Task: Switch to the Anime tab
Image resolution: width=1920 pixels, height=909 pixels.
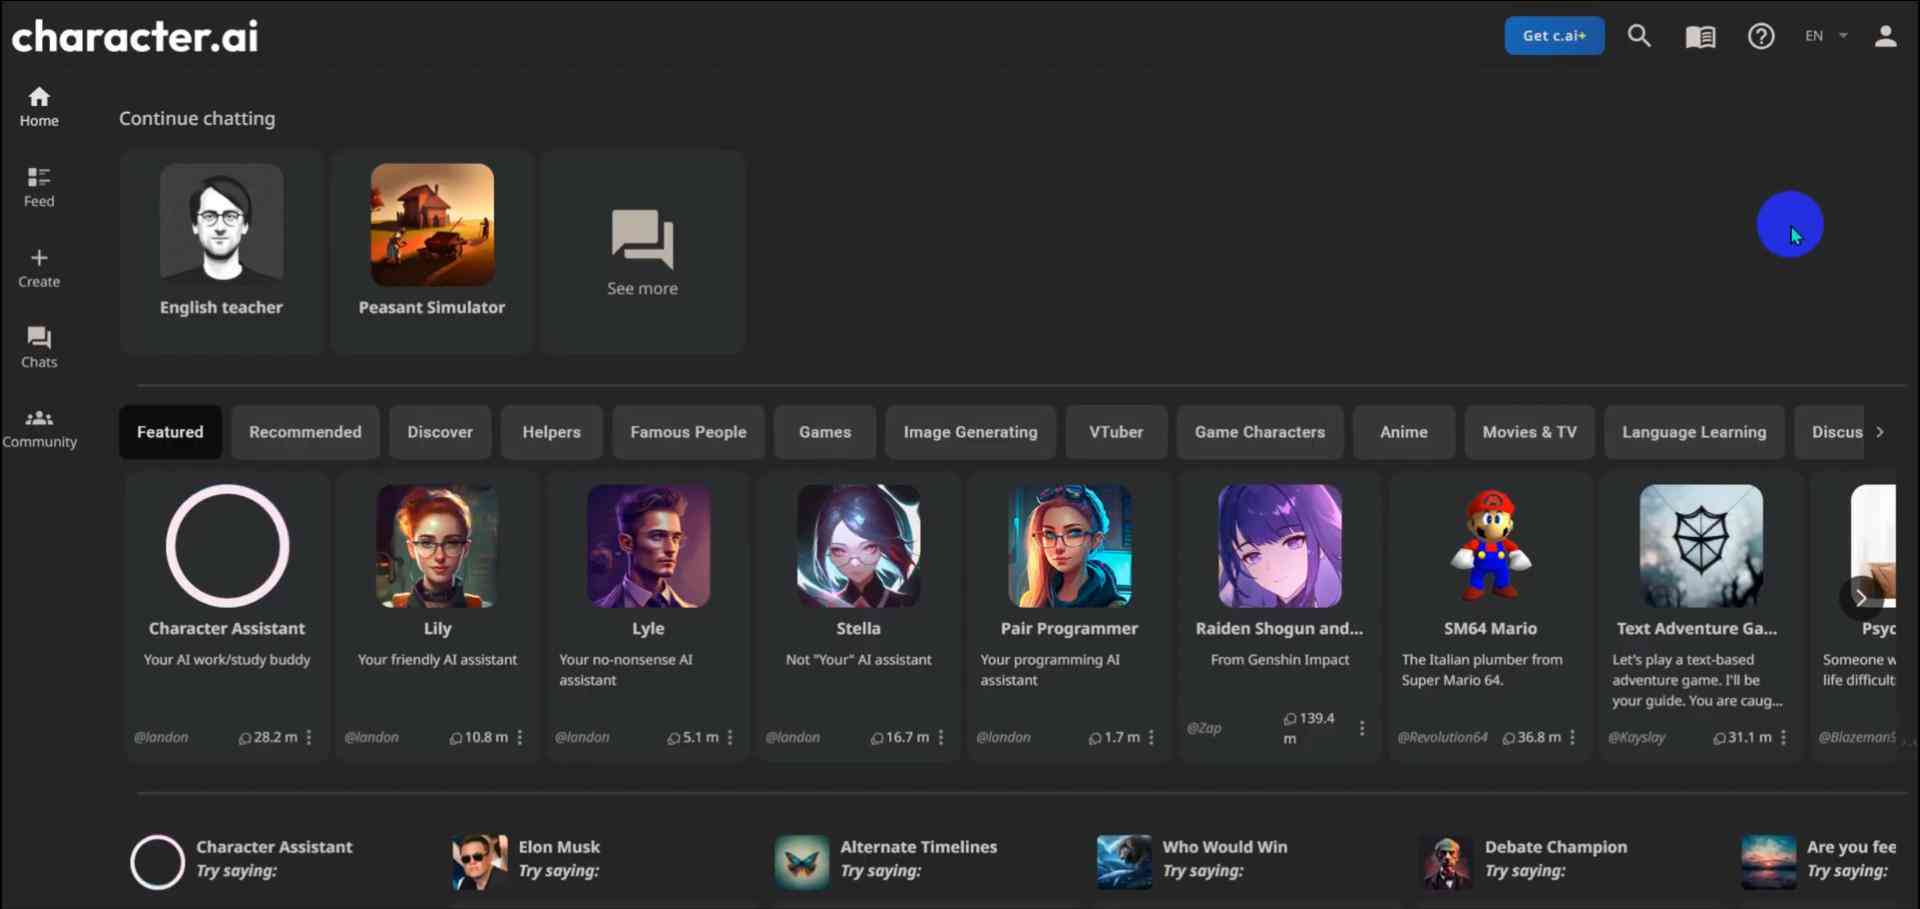Action: click(1404, 432)
